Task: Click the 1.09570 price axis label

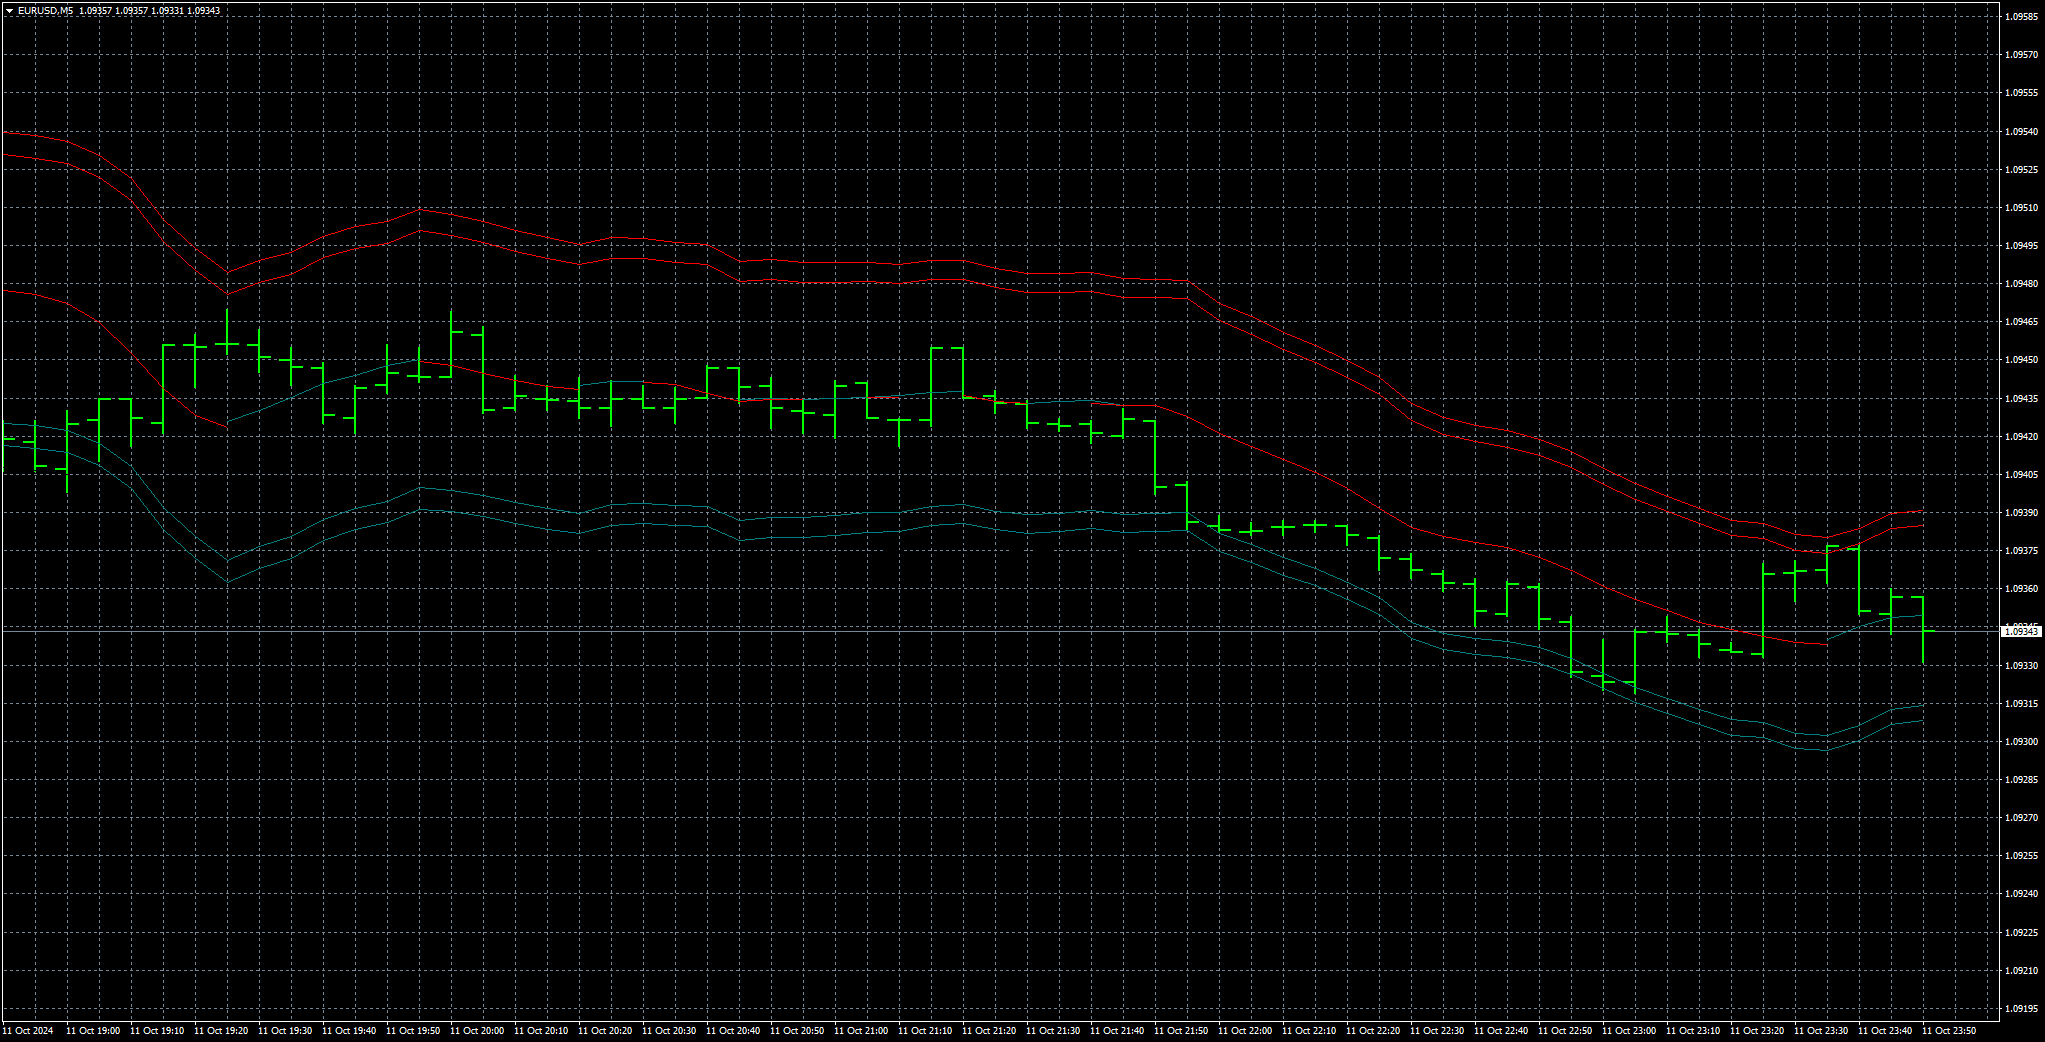Action: tap(2022, 55)
